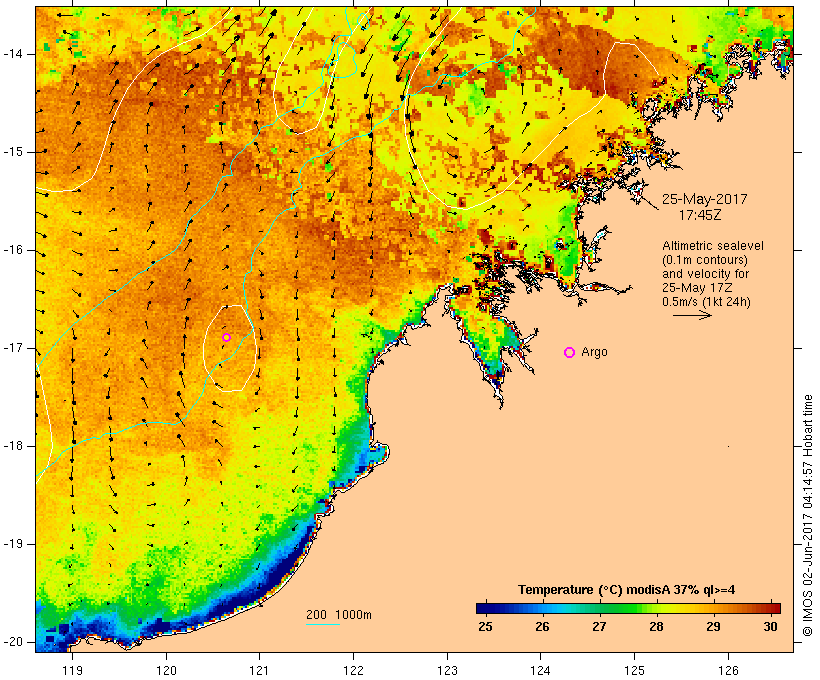Click the longitude axis label '126'
This screenshot has width=820, height=680.
[x=728, y=670]
